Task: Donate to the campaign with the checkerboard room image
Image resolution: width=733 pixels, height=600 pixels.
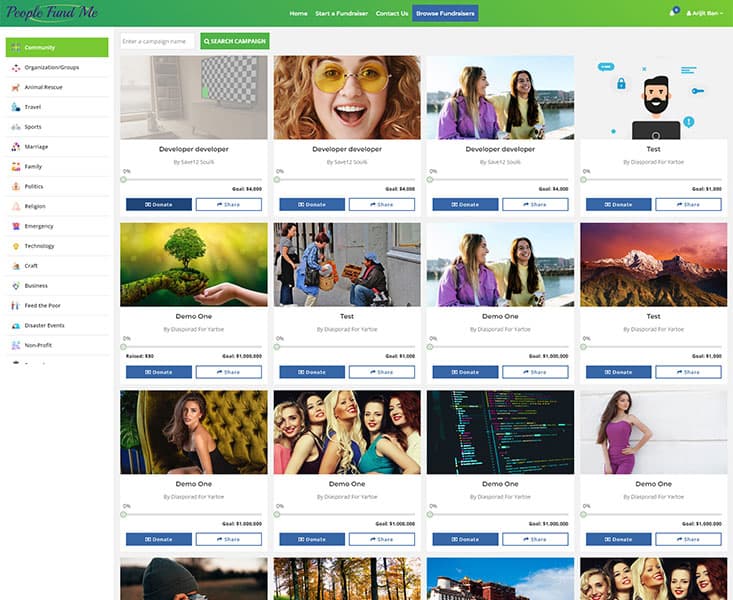Action: point(158,204)
